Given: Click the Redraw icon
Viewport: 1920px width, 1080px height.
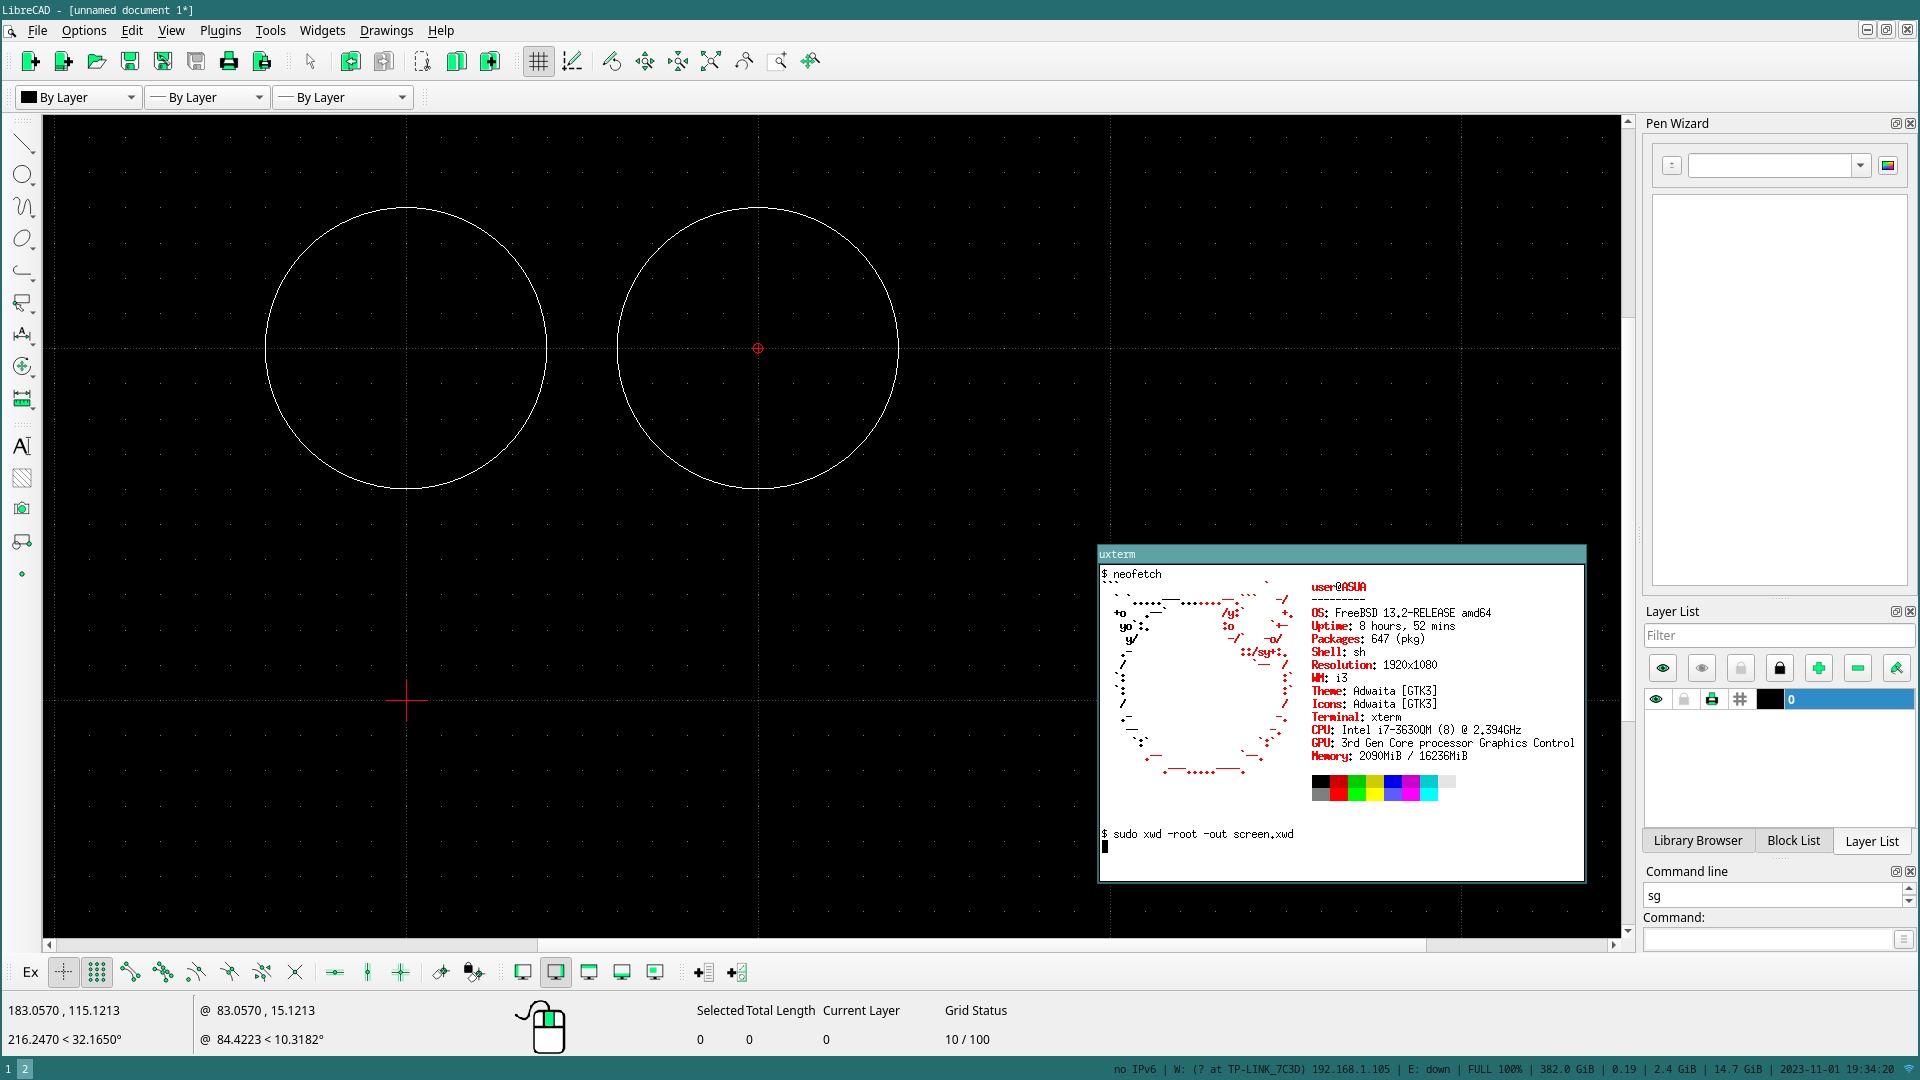Looking at the screenshot, I should (611, 62).
